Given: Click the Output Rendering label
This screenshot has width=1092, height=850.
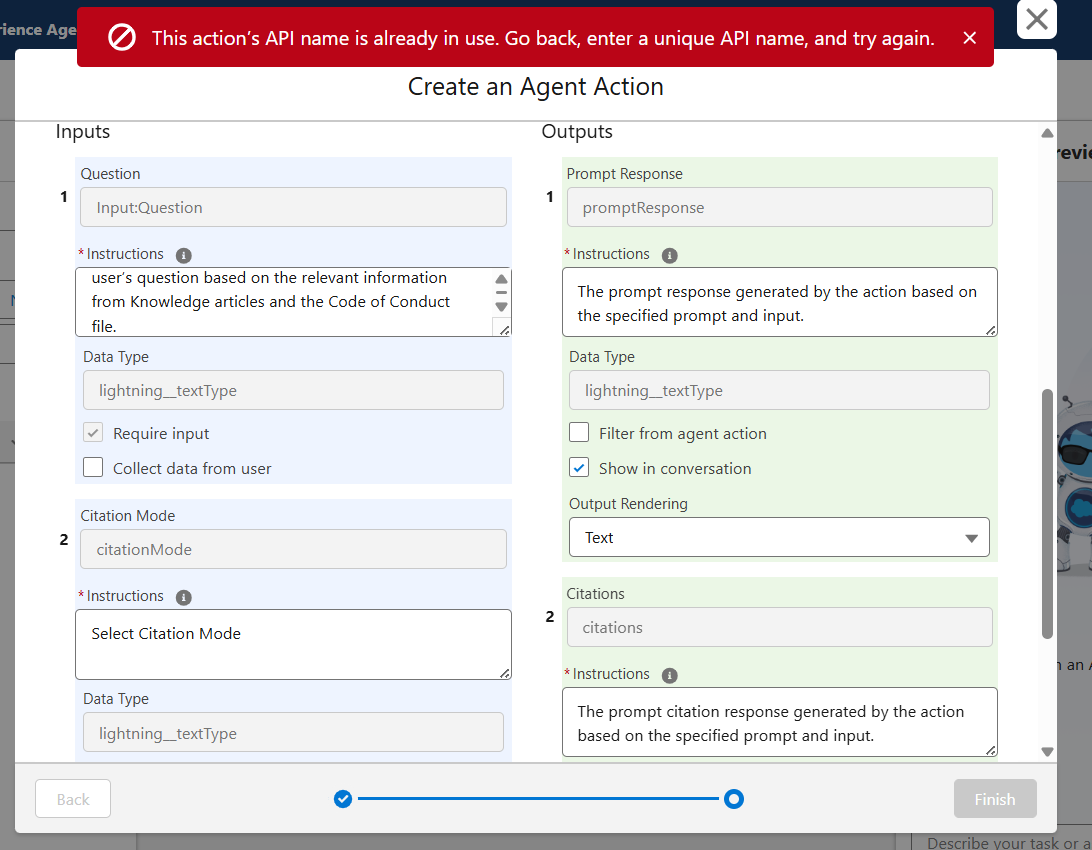Looking at the screenshot, I should tap(628, 503).
